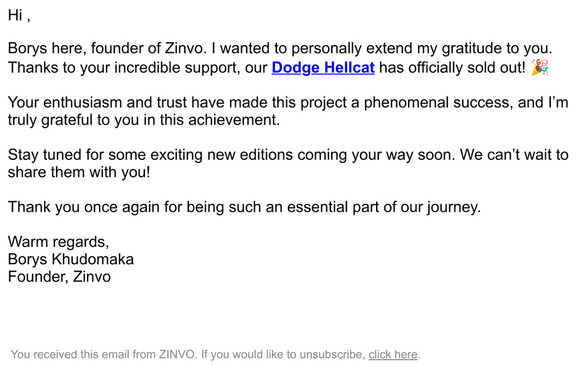Open the Dodge Hellcat link

pos(323,68)
